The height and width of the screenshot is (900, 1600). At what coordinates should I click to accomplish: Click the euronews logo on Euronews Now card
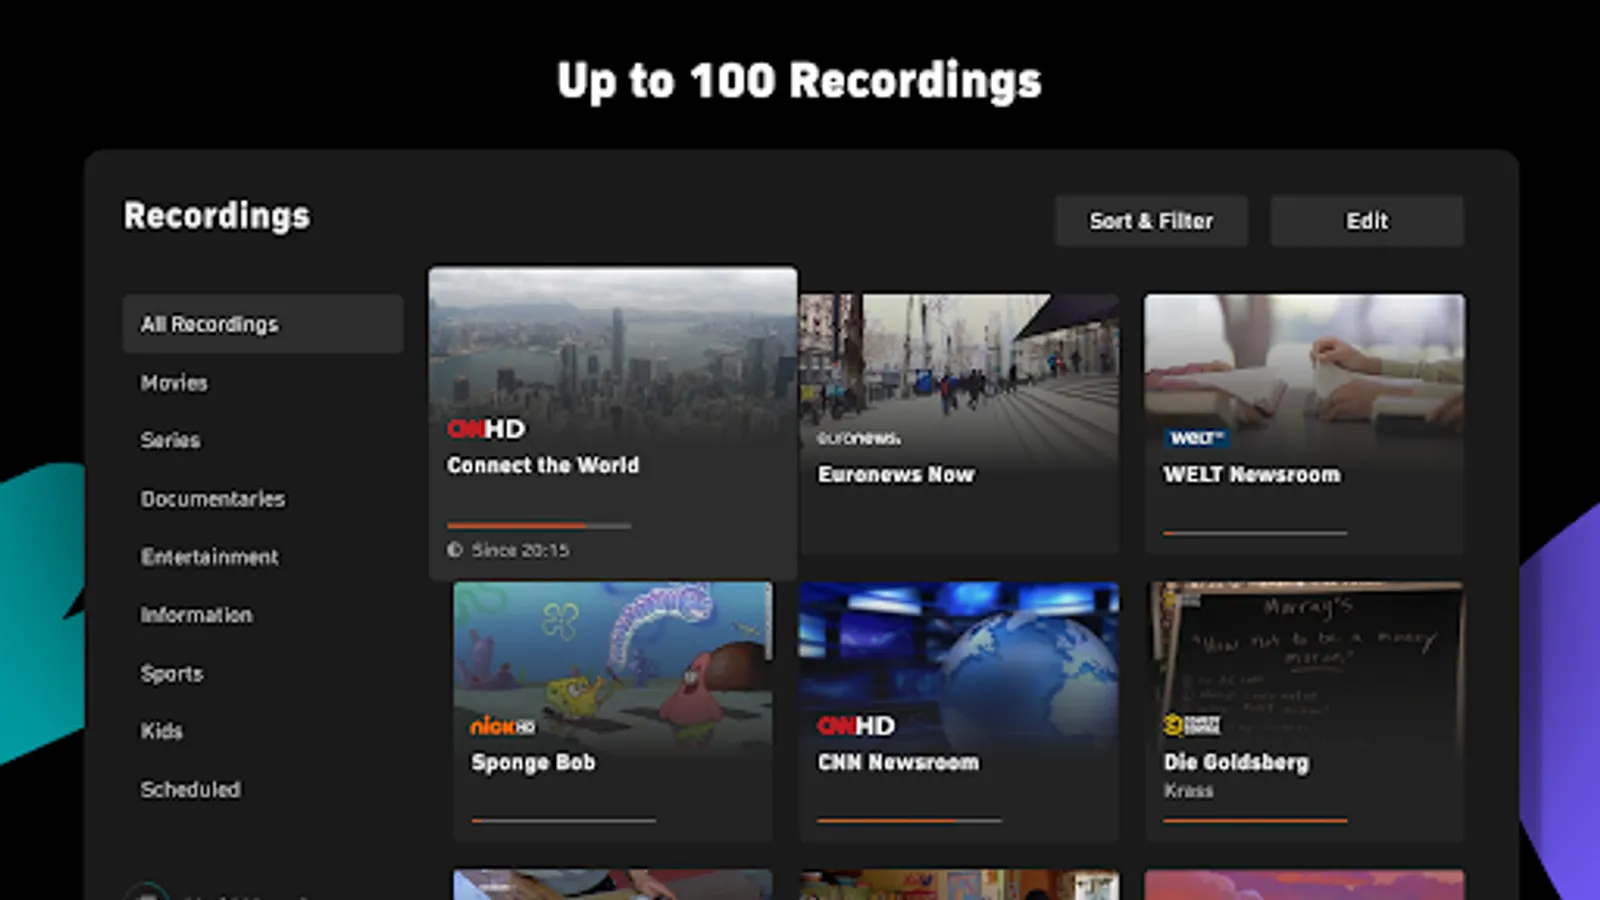coord(859,438)
